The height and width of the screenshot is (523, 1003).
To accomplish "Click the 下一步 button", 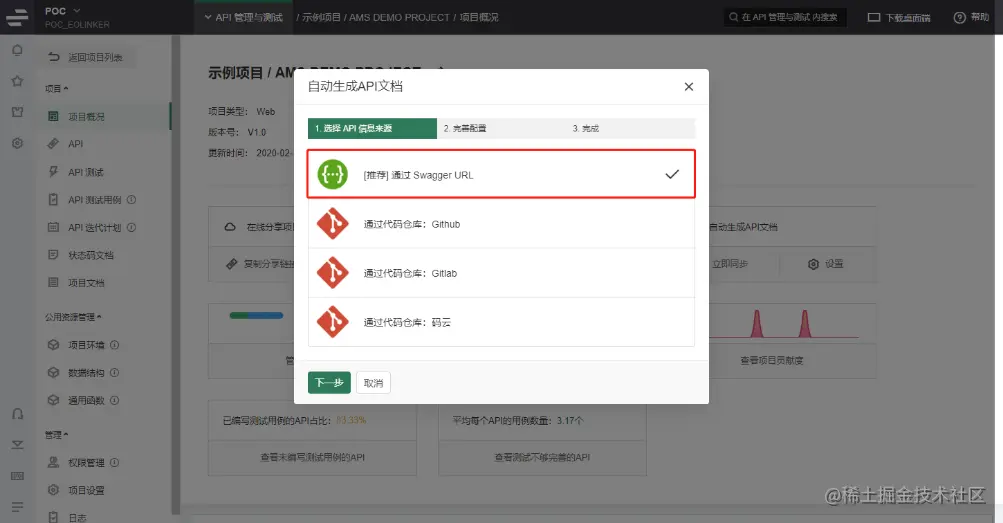I will [329, 382].
